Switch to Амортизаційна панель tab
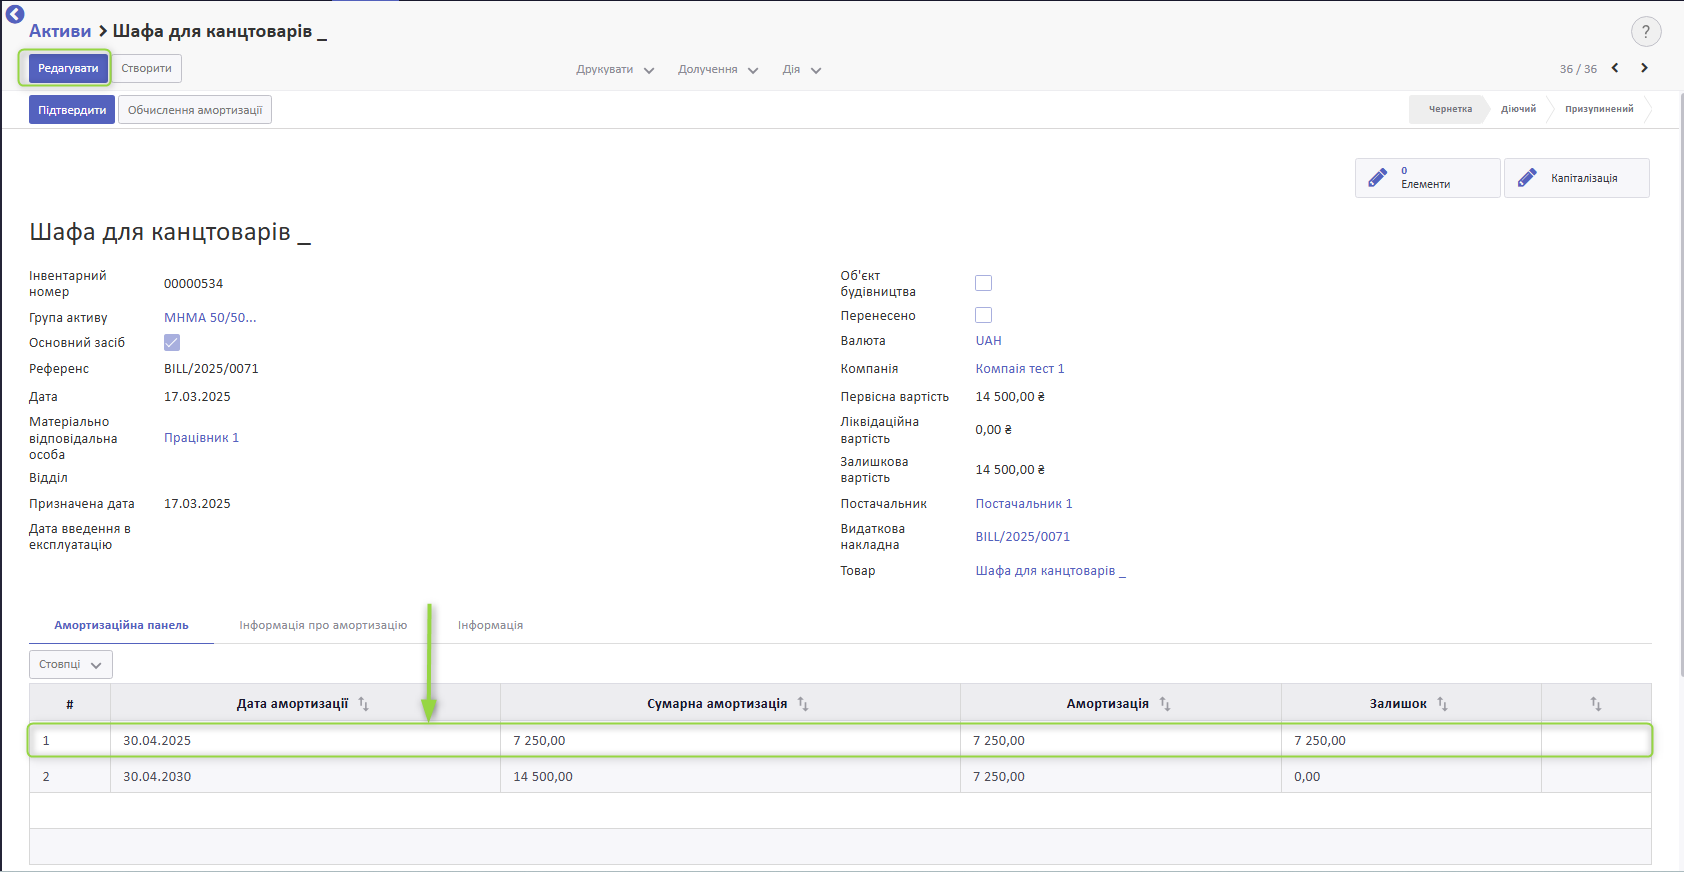 click(x=121, y=625)
